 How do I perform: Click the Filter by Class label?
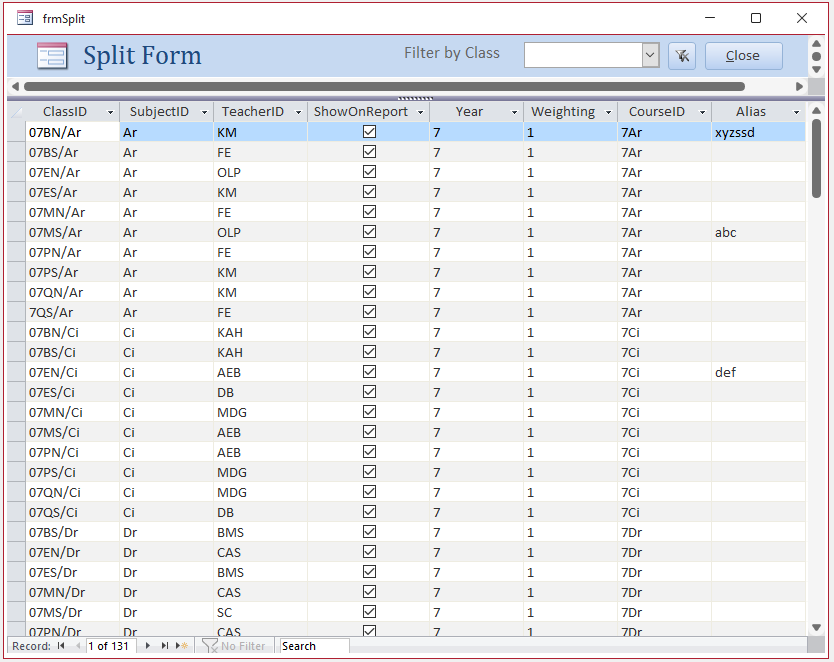click(452, 53)
